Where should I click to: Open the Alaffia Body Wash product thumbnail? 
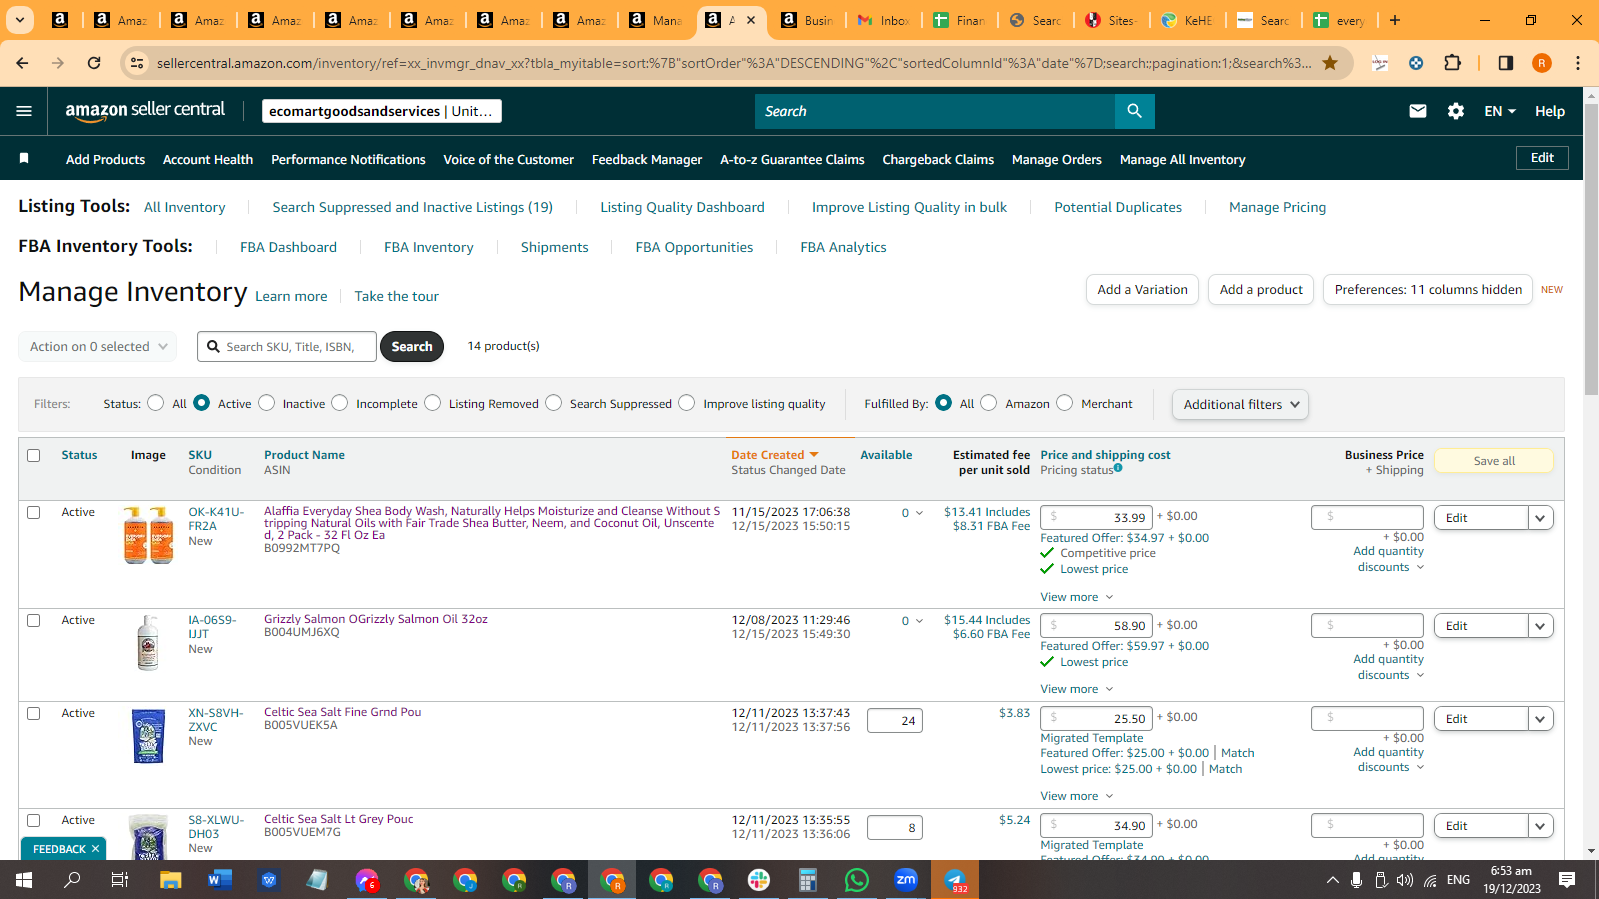pyautogui.click(x=148, y=535)
